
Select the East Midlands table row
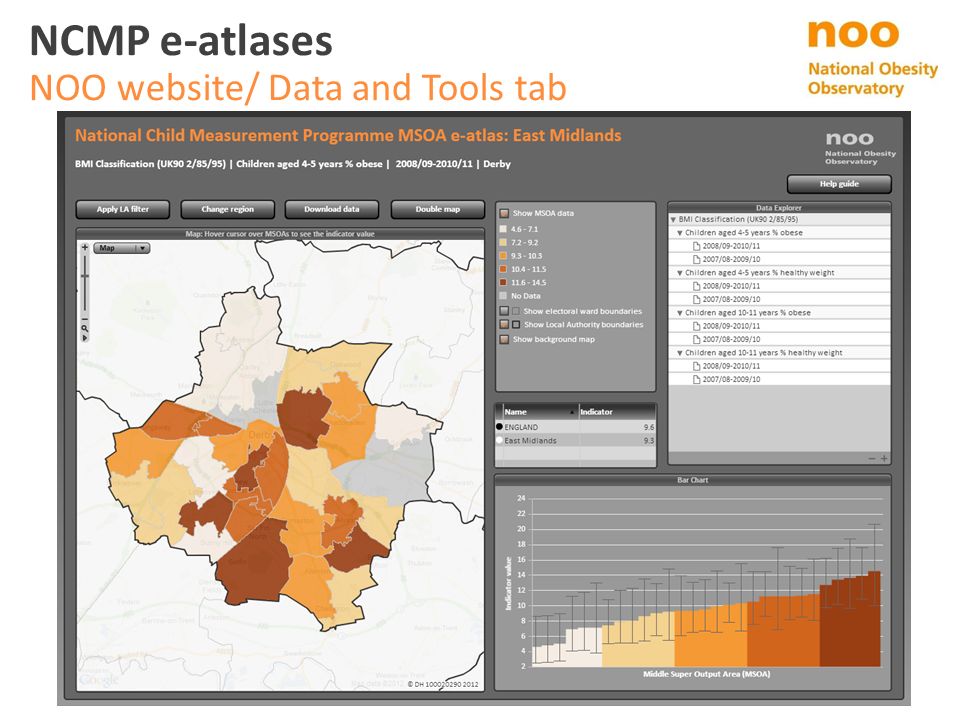pos(575,440)
